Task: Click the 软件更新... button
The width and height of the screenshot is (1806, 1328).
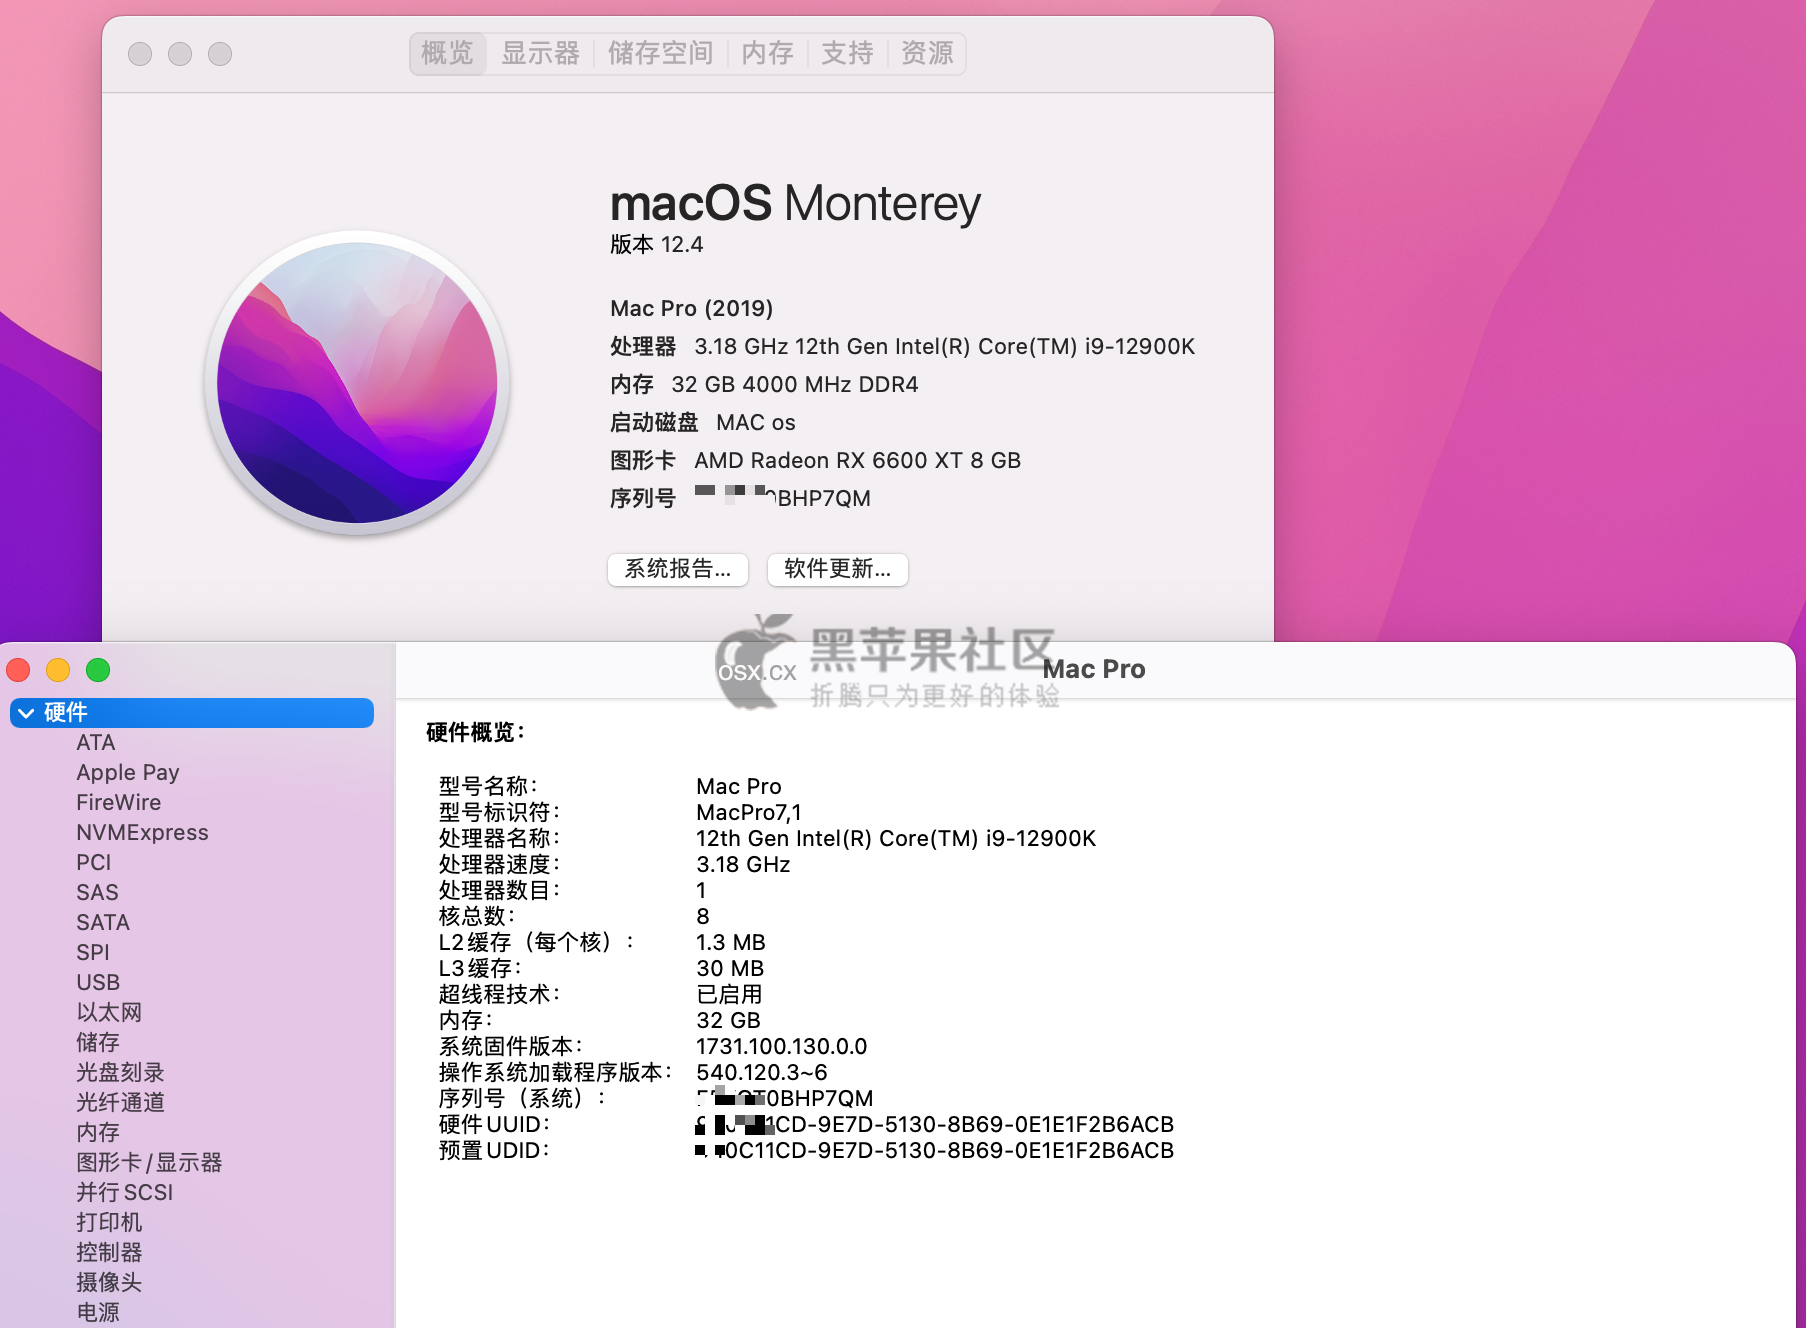Action: coord(838,569)
